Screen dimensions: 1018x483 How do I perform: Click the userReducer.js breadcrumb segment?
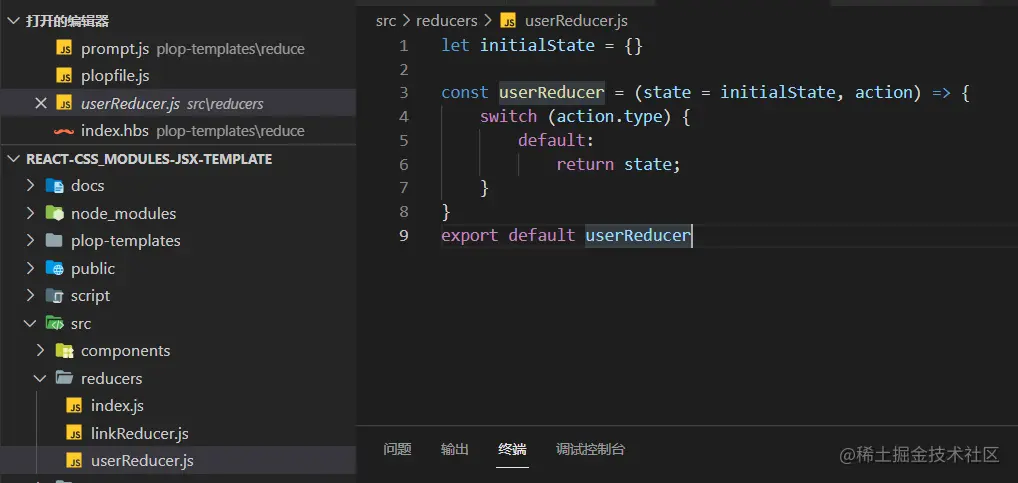tap(576, 21)
